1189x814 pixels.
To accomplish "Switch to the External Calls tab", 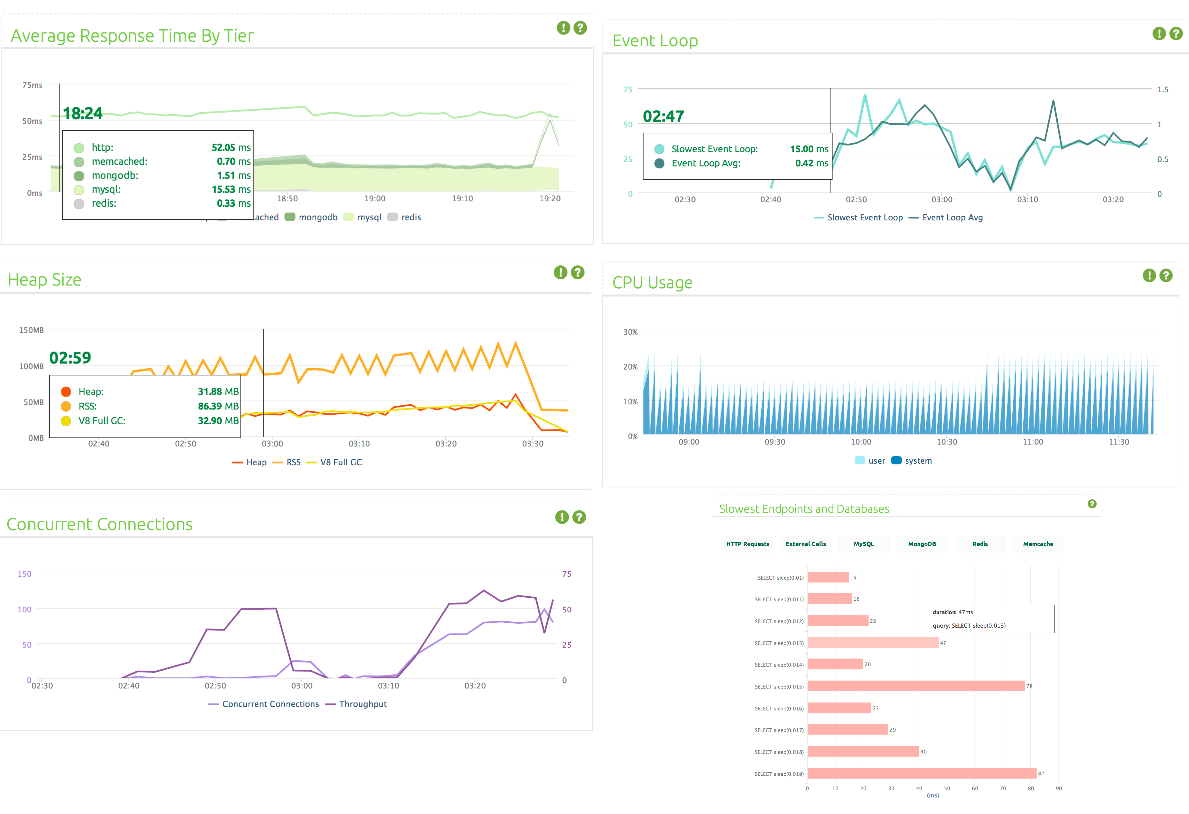I will (x=805, y=544).
